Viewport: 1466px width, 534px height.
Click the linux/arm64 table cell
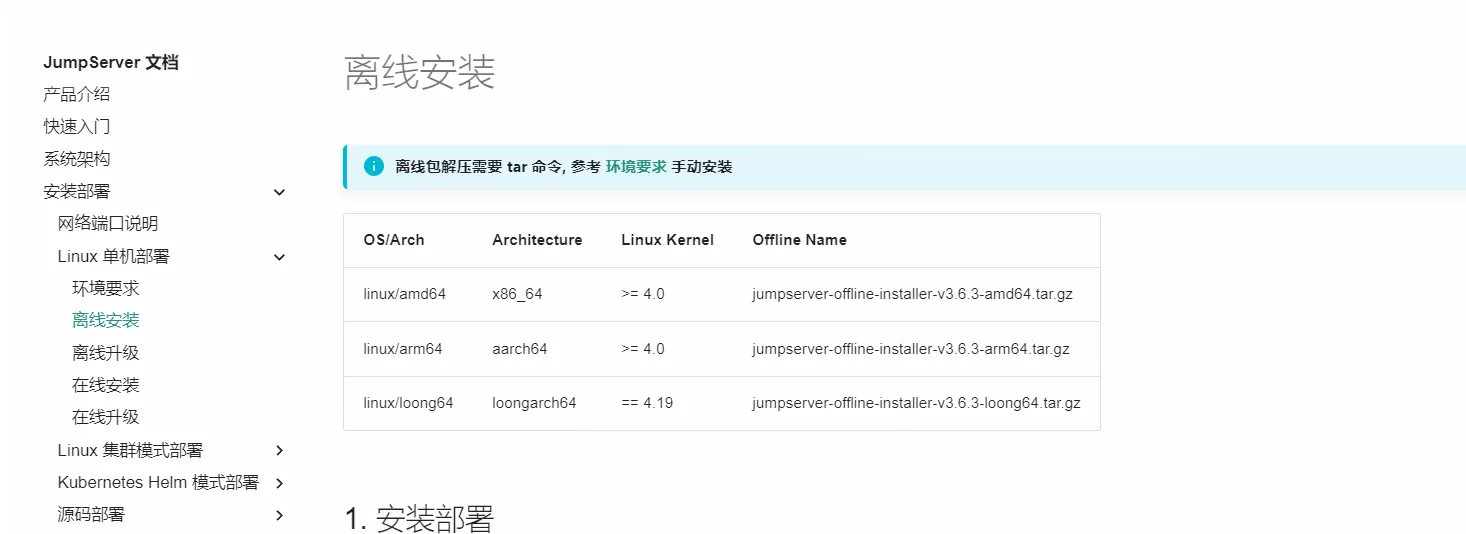tap(403, 349)
